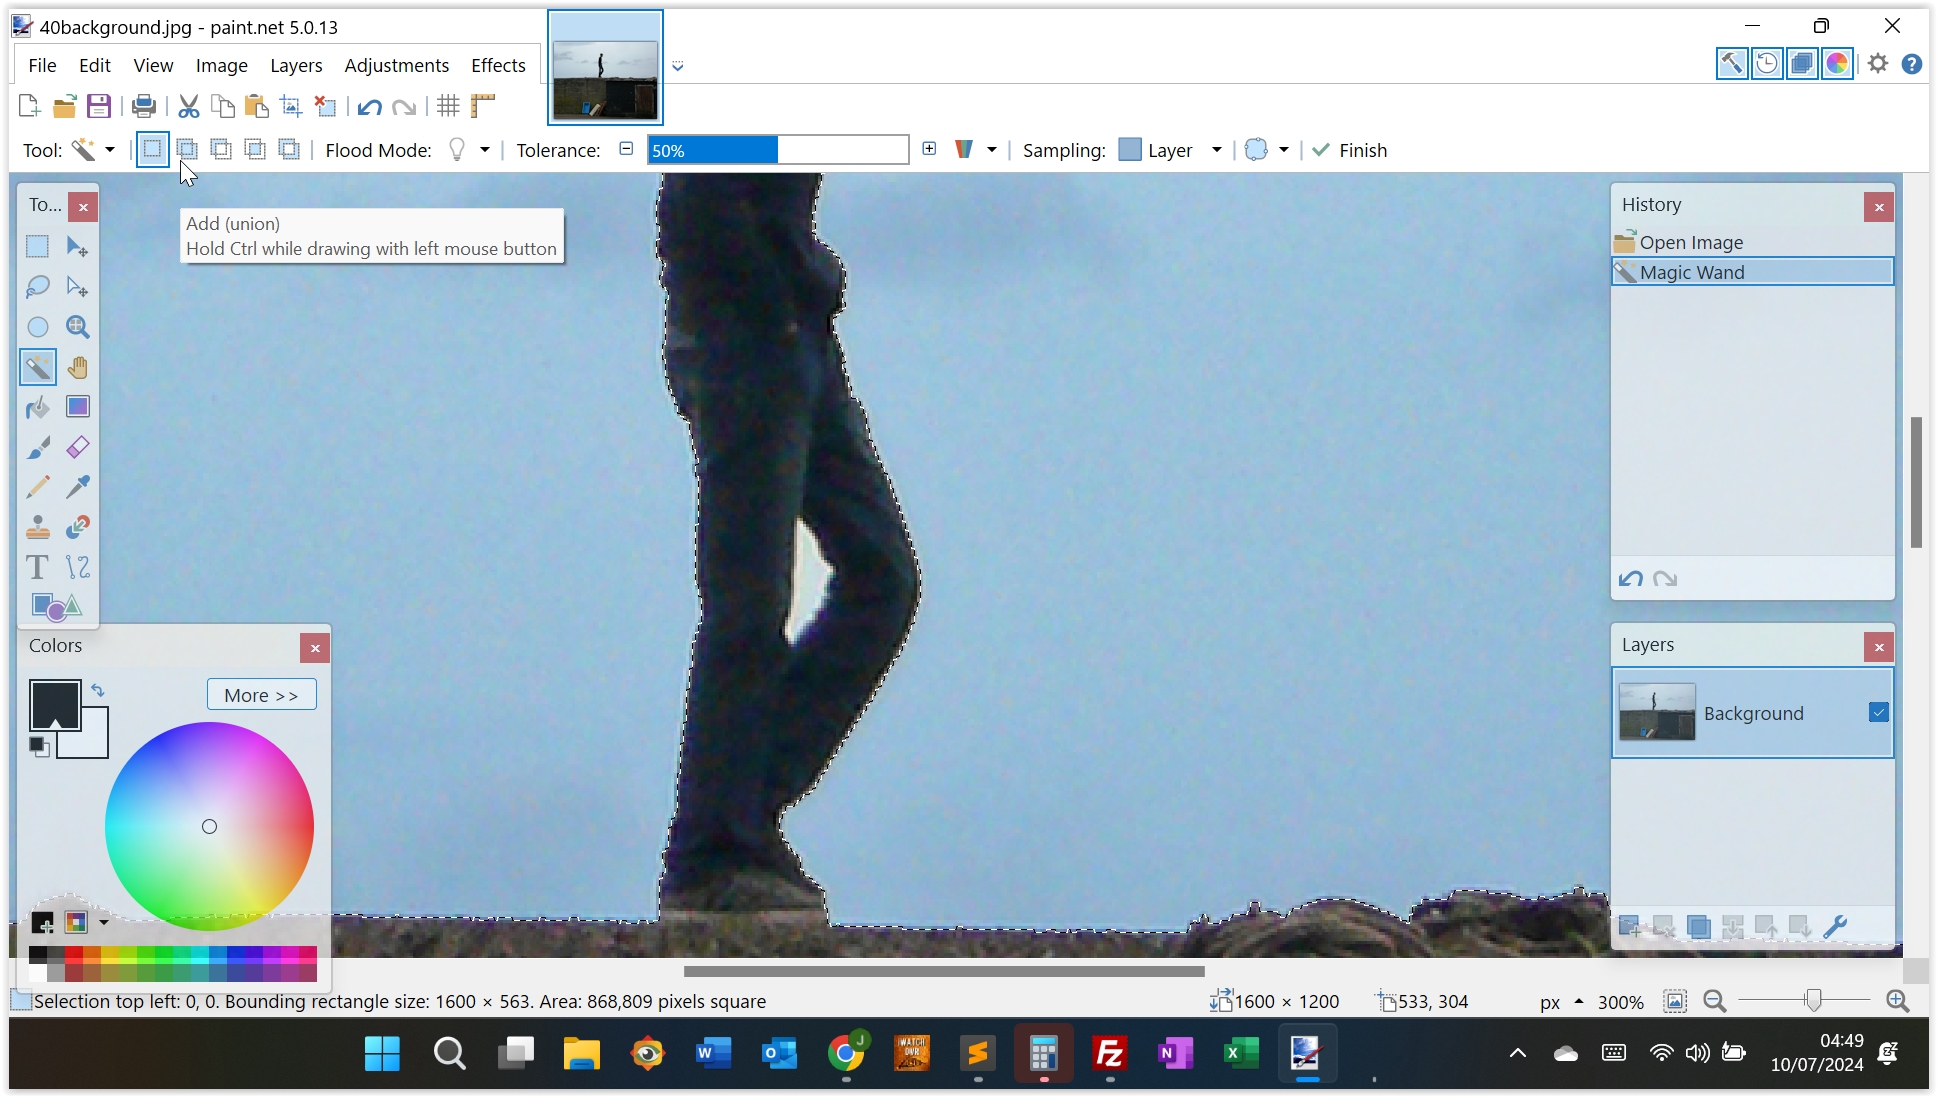Viewport: 1937px width, 1097px height.
Task: Select the Clone Stamp tool
Action: 37,527
